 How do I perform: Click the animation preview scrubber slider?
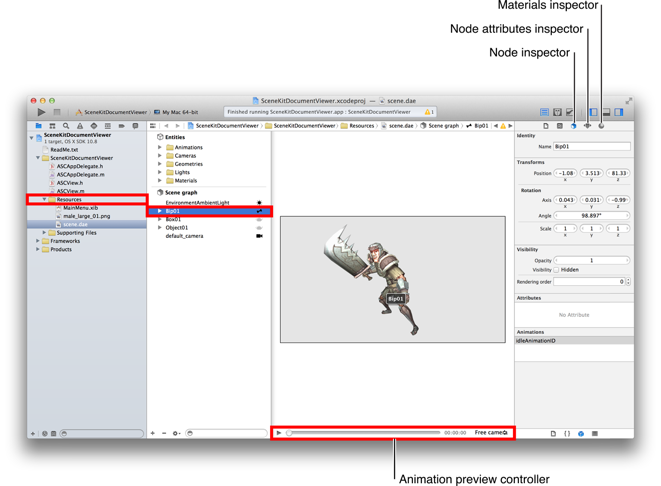[363, 433]
